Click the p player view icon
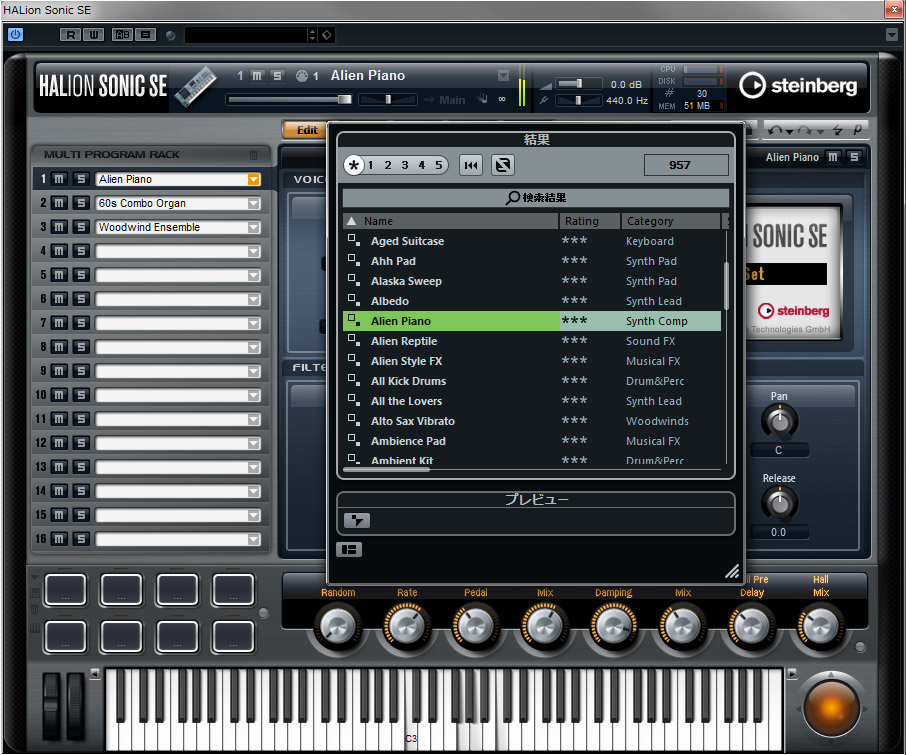Screen dimensions: 906x755 point(857,130)
